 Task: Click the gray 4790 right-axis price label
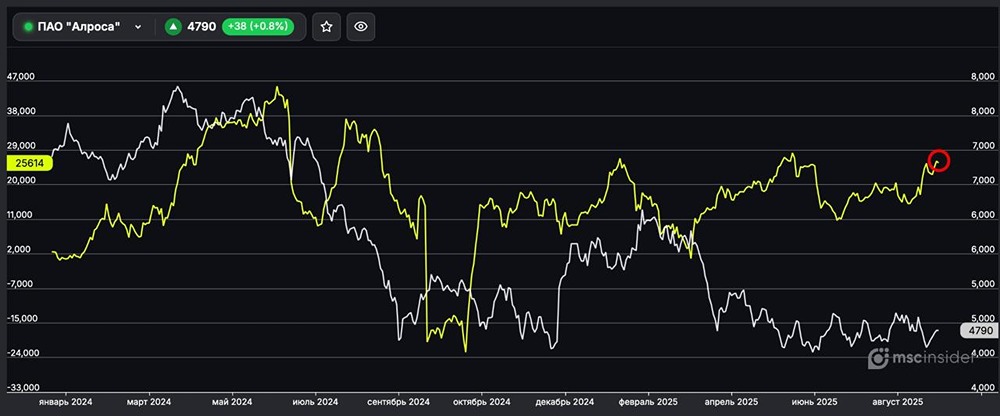pyautogui.click(x=977, y=330)
